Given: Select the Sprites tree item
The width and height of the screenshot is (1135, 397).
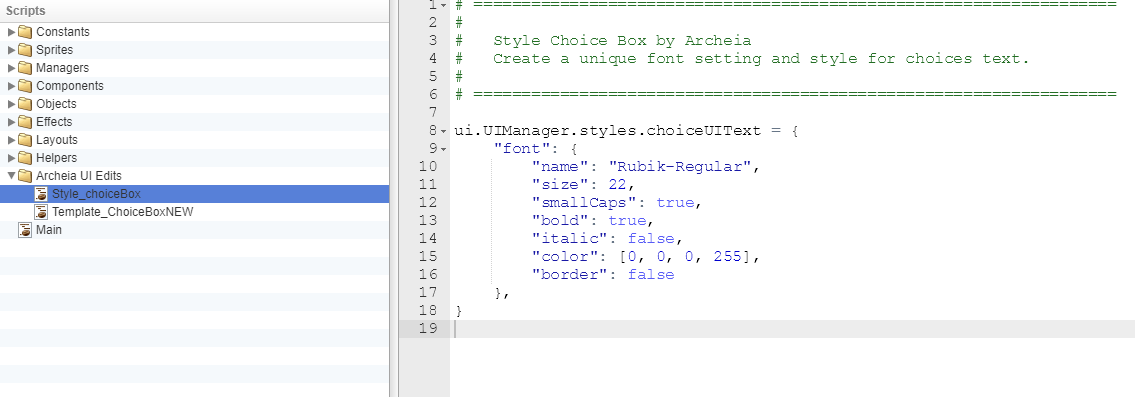Looking at the screenshot, I should 194,50.
